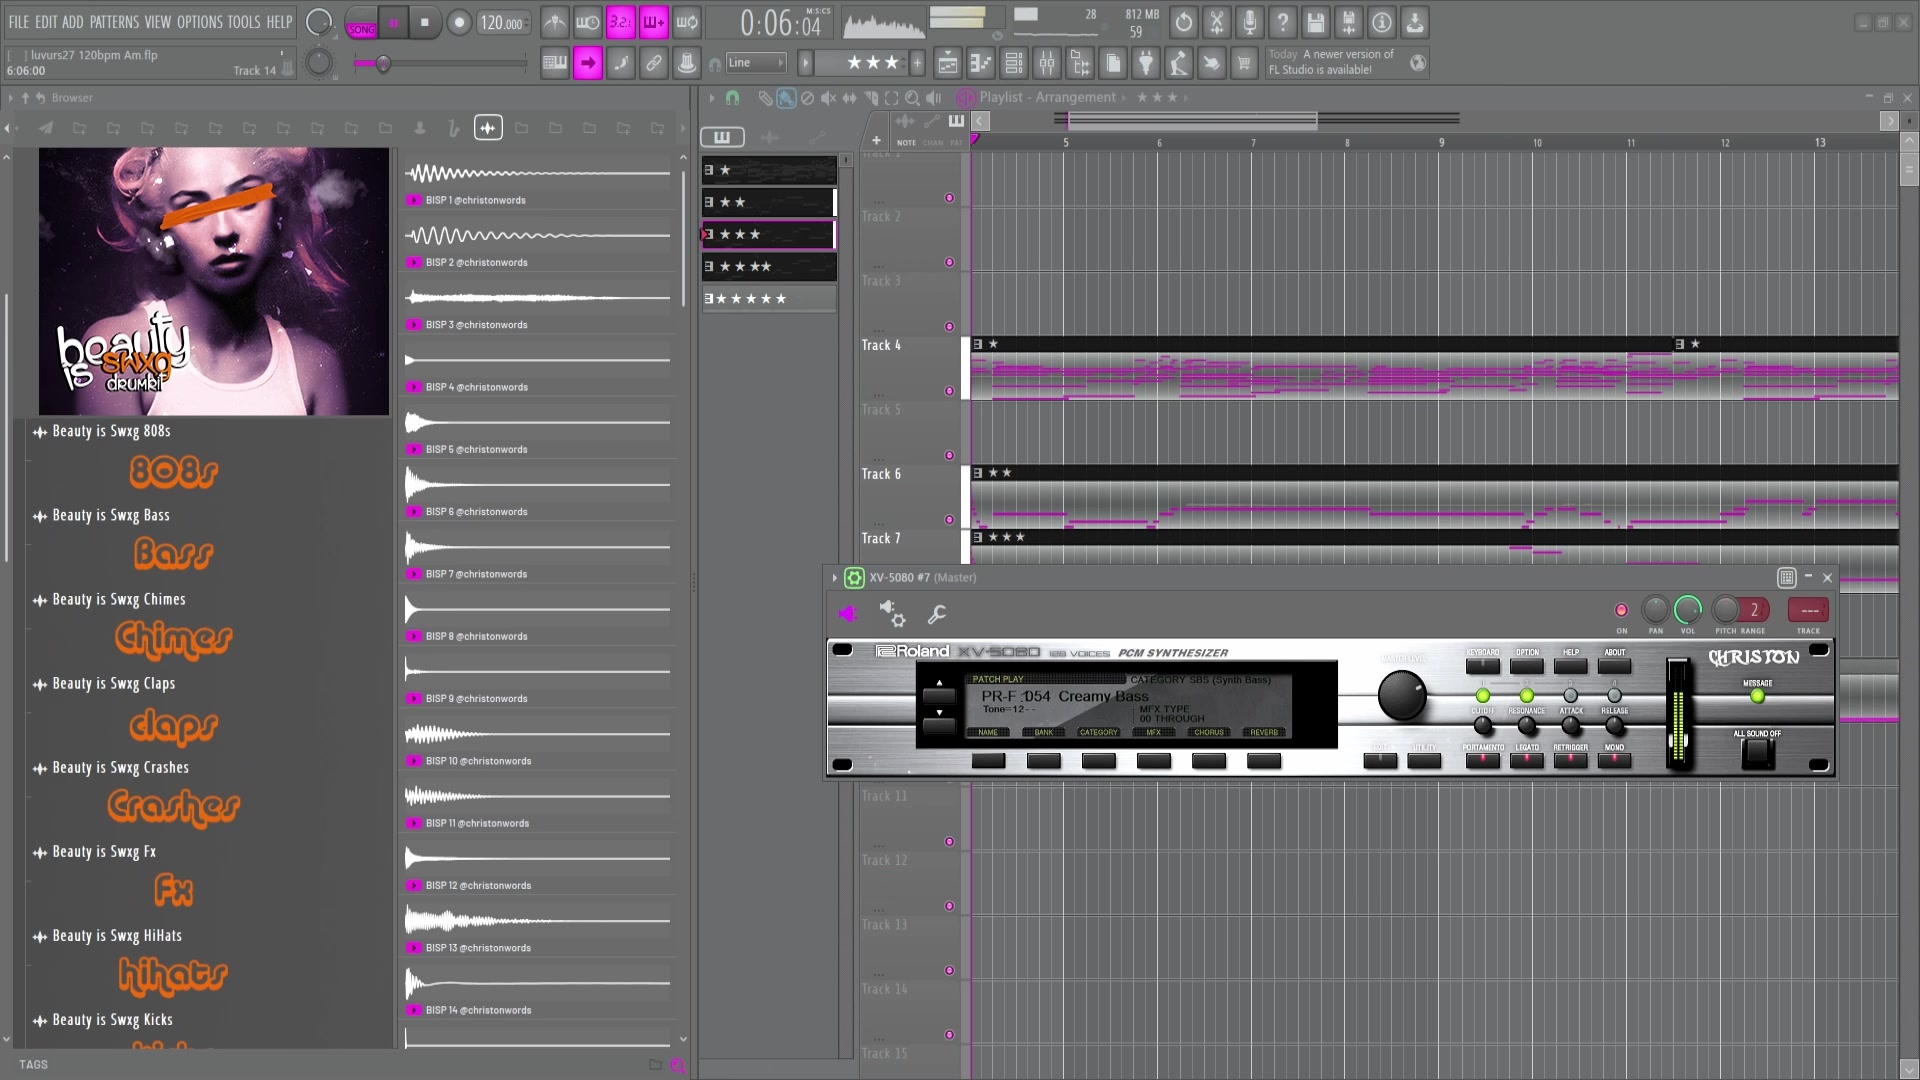Toggle loop recording button

[687, 22]
